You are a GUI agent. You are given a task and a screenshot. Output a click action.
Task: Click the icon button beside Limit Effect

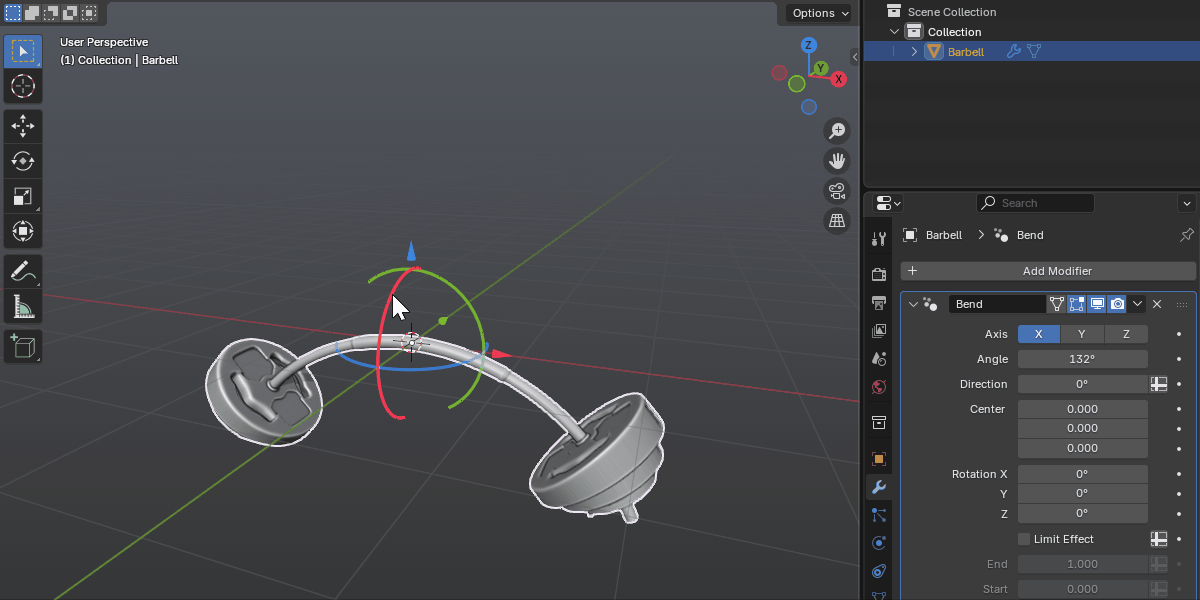pos(1159,539)
